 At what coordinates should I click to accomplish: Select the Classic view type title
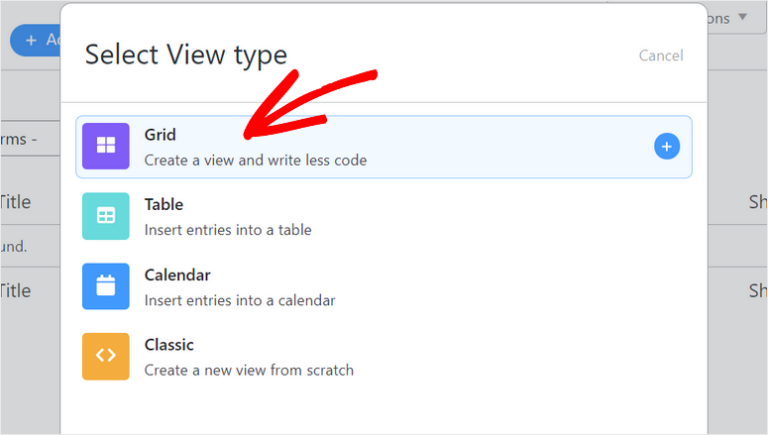tap(169, 344)
